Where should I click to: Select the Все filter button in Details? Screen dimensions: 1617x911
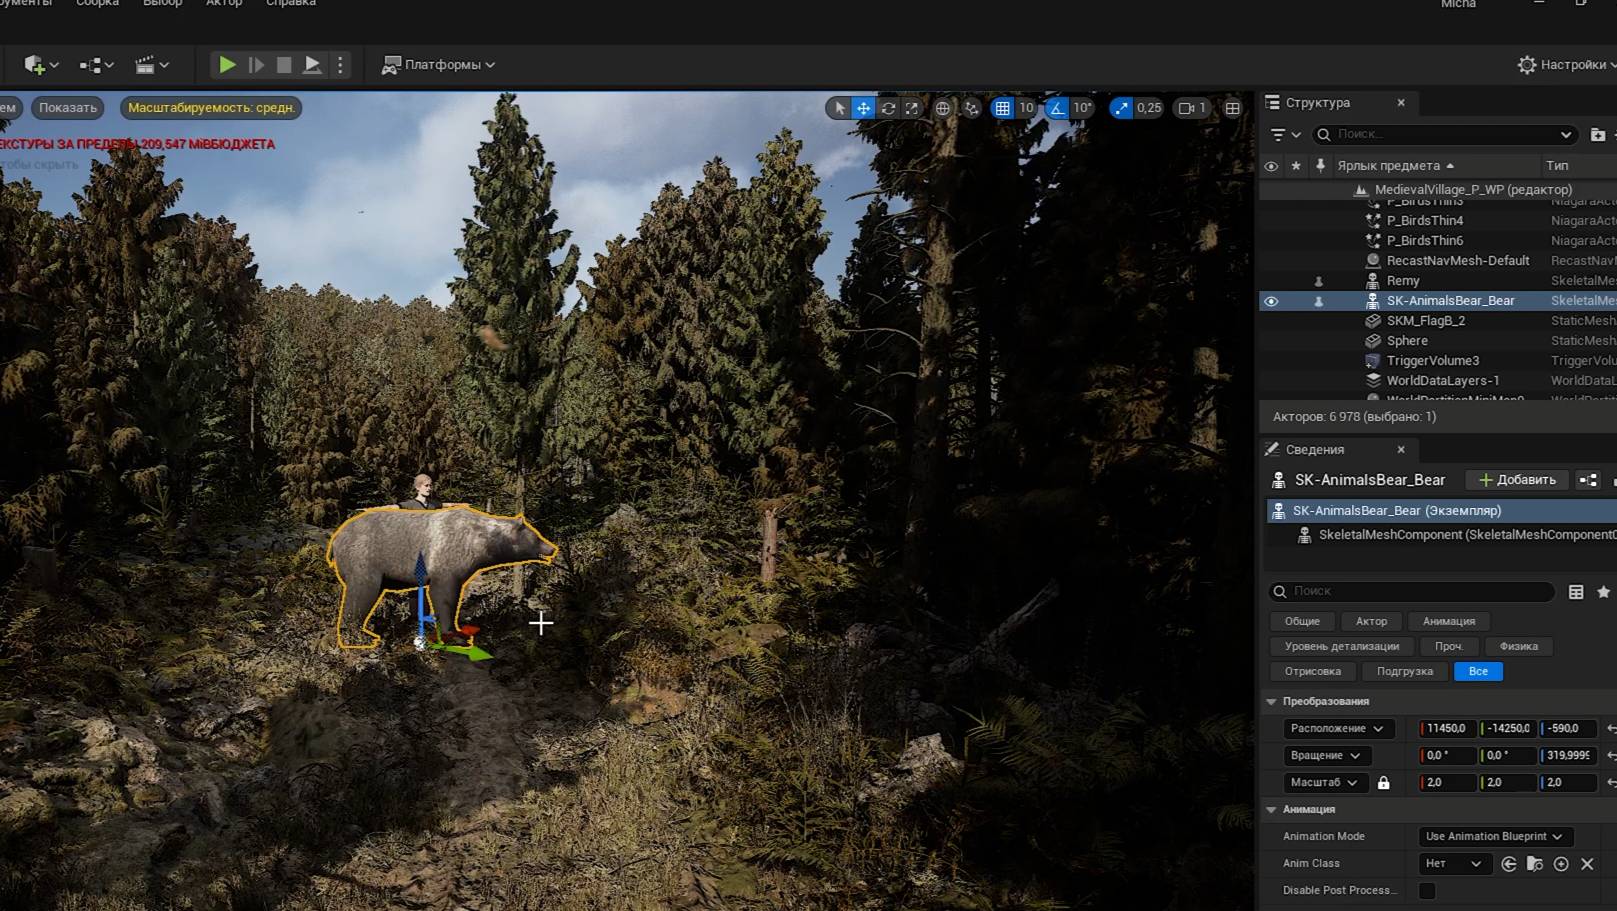pyautogui.click(x=1478, y=671)
